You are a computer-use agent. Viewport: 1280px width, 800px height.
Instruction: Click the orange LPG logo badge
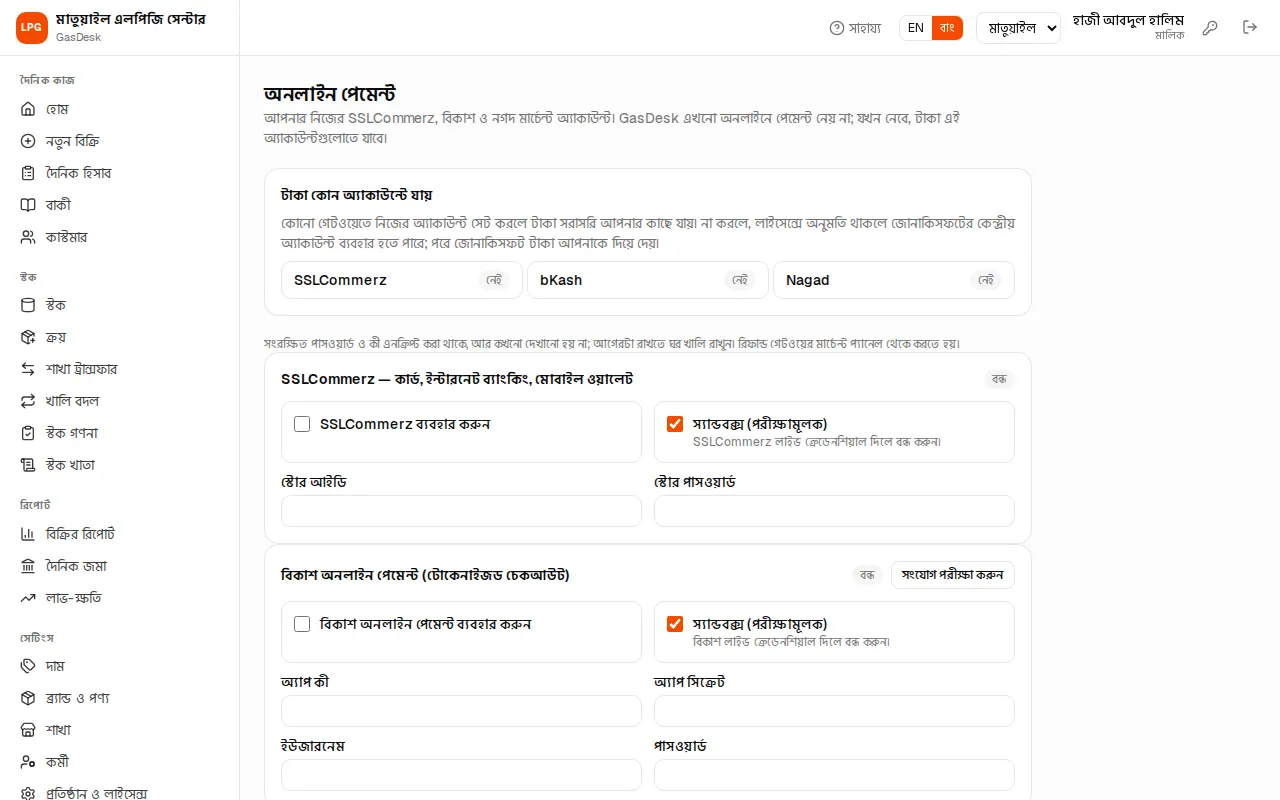pos(32,28)
